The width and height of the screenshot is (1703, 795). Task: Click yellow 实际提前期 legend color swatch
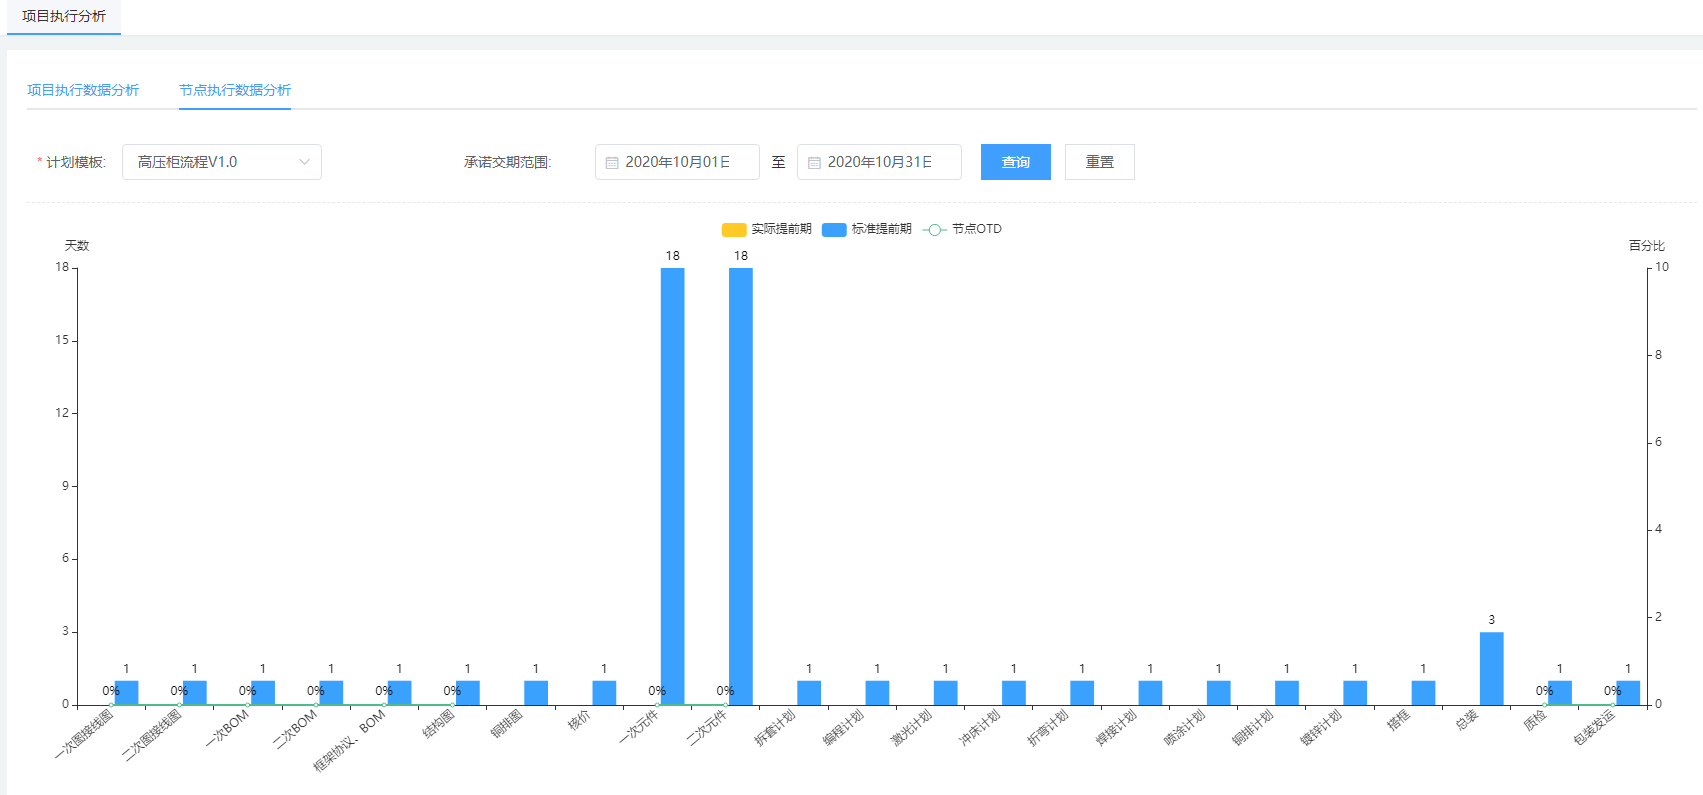tap(734, 230)
